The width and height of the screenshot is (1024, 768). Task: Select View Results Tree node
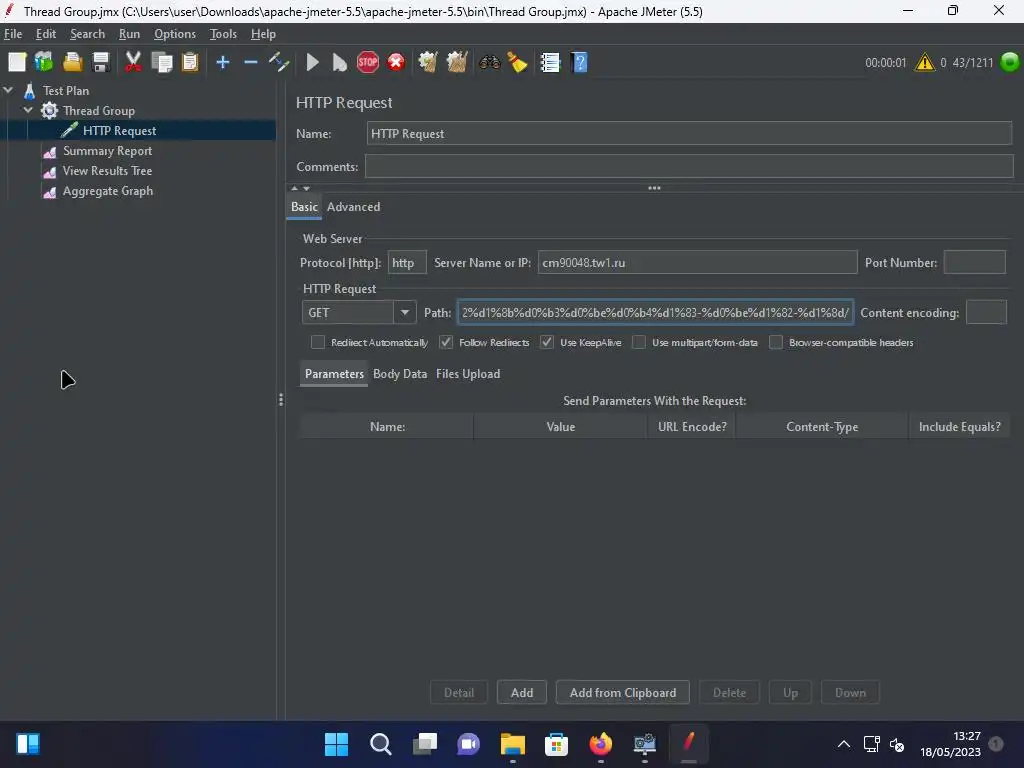coord(107,171)
